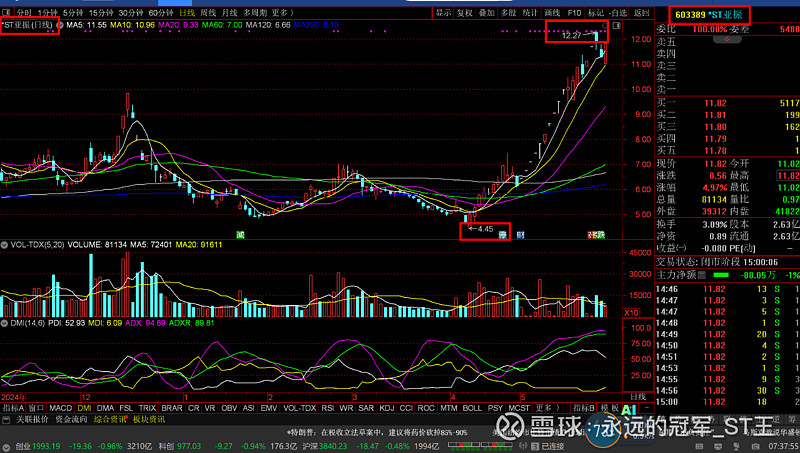Click the 买一 bid price 11.82
The image size is (800, 453).
715,103
